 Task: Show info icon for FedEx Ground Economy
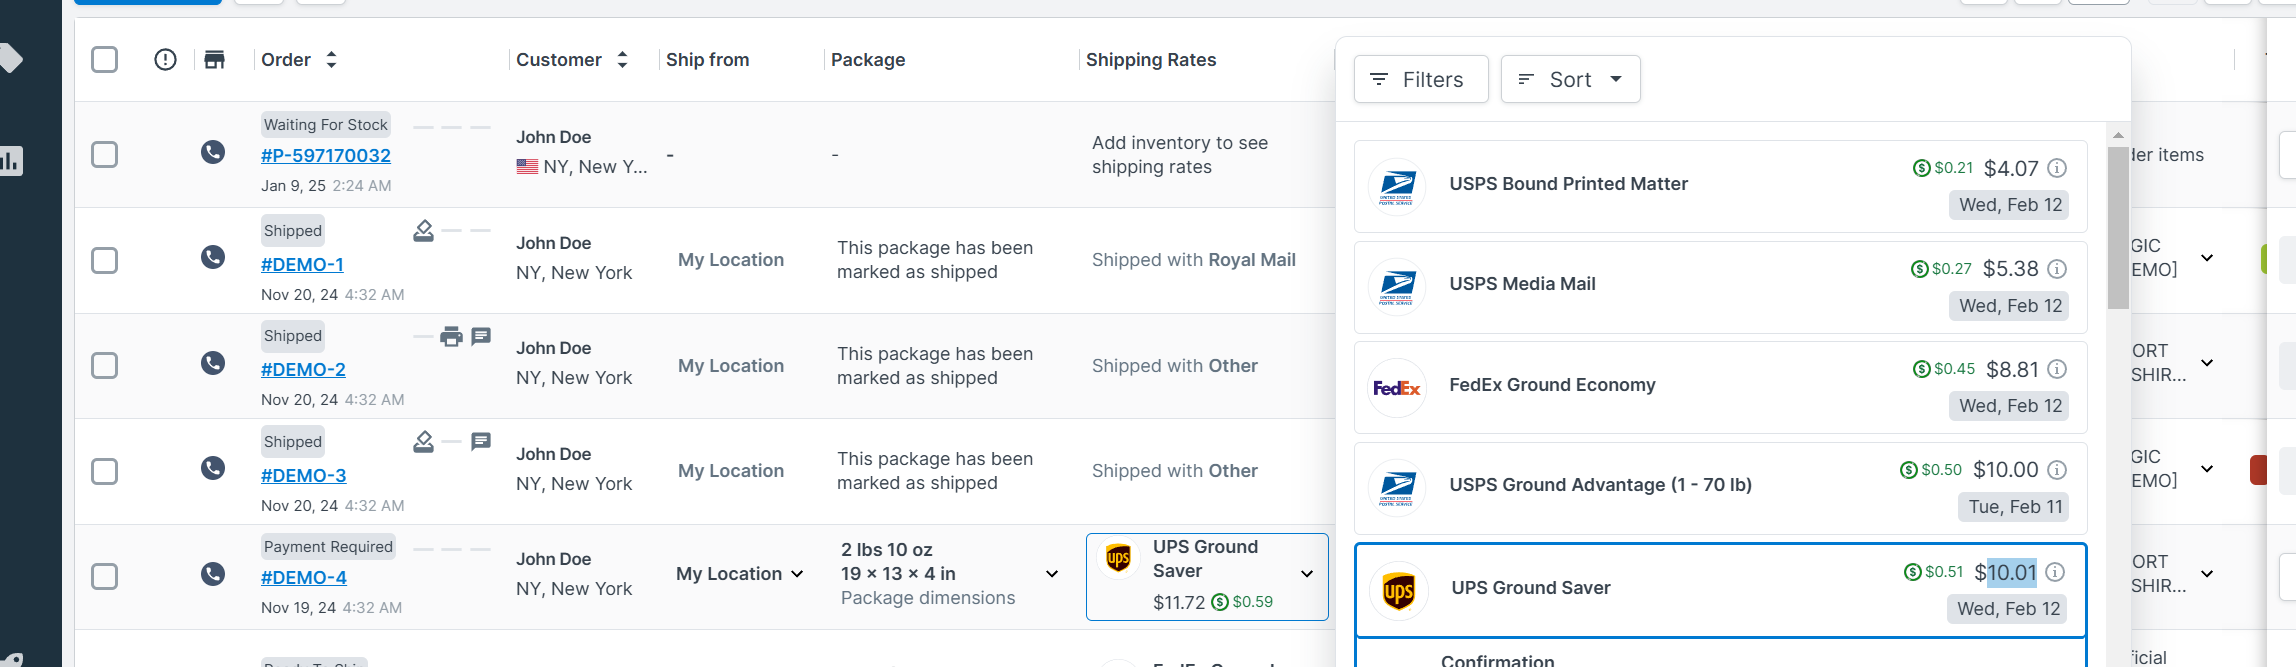click(2057, 369)
